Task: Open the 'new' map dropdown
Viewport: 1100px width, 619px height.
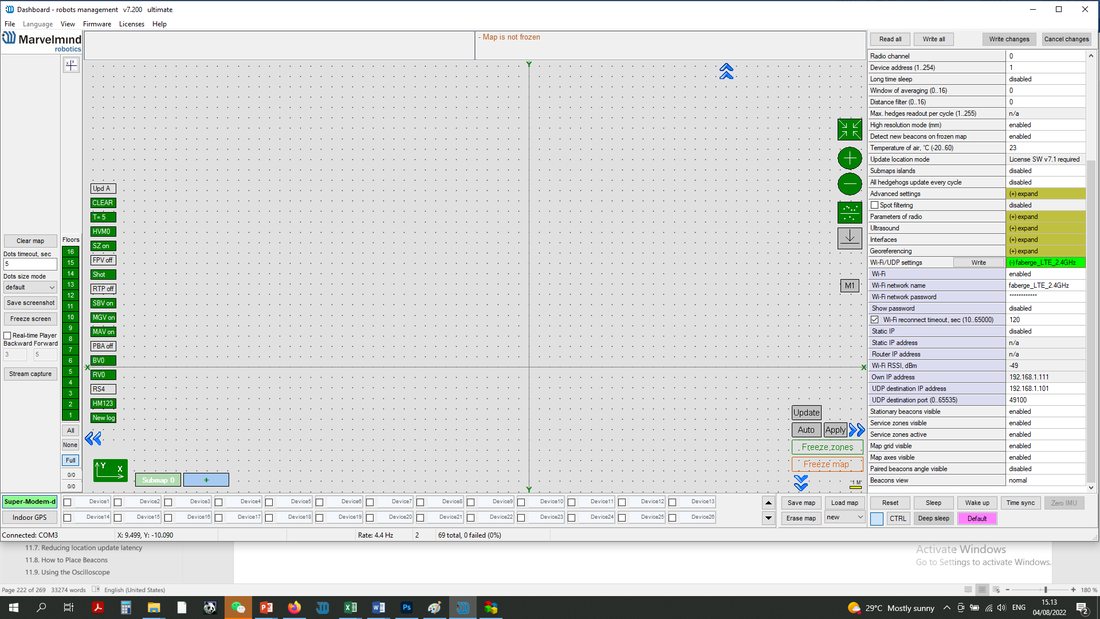Action: coord(845,517)
